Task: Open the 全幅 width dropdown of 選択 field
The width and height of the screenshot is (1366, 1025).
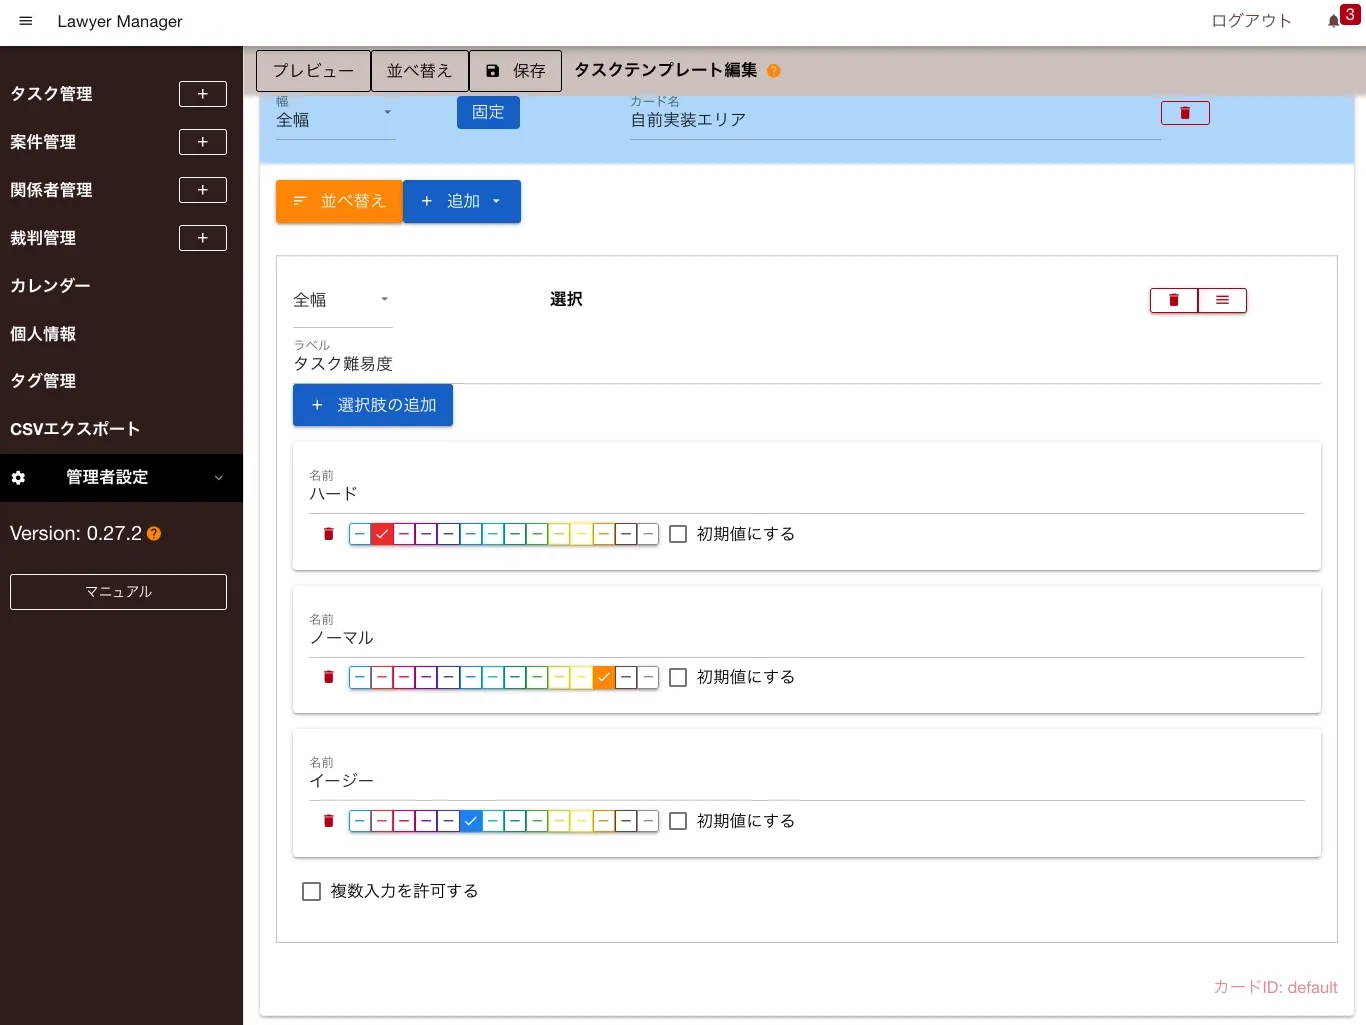Action: coord(342,300)
